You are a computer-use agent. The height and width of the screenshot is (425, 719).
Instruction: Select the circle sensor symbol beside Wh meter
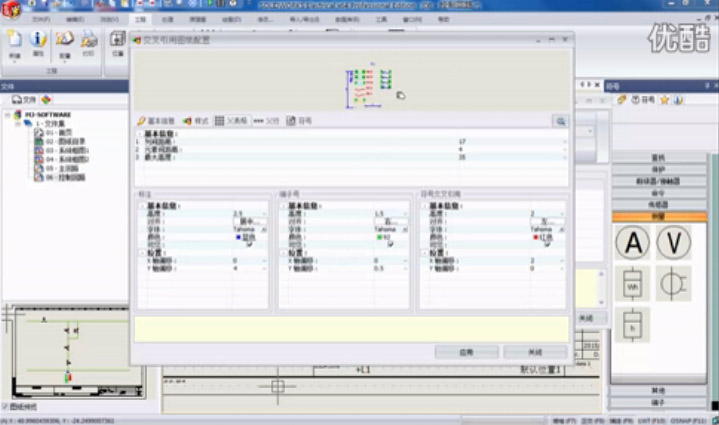tap(673, 284)
